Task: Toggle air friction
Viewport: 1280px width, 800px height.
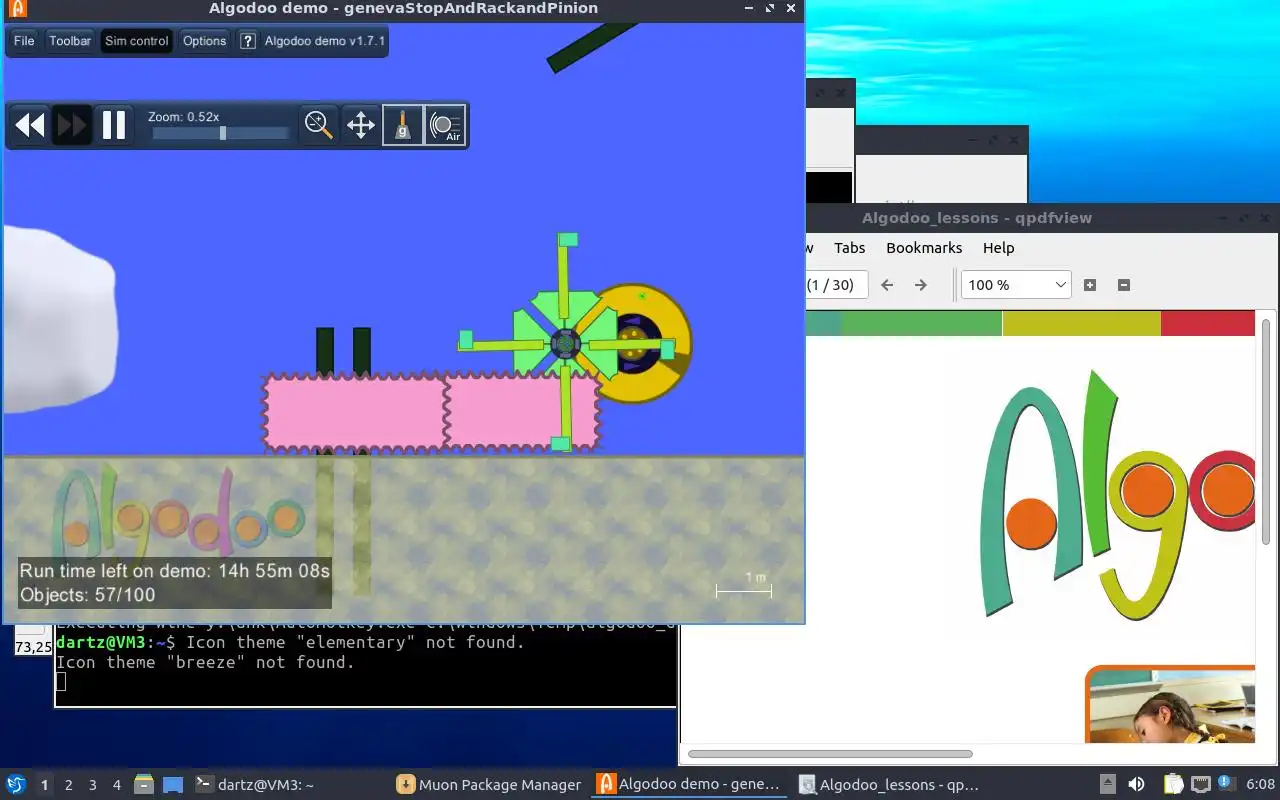Action: pos(445,125)
